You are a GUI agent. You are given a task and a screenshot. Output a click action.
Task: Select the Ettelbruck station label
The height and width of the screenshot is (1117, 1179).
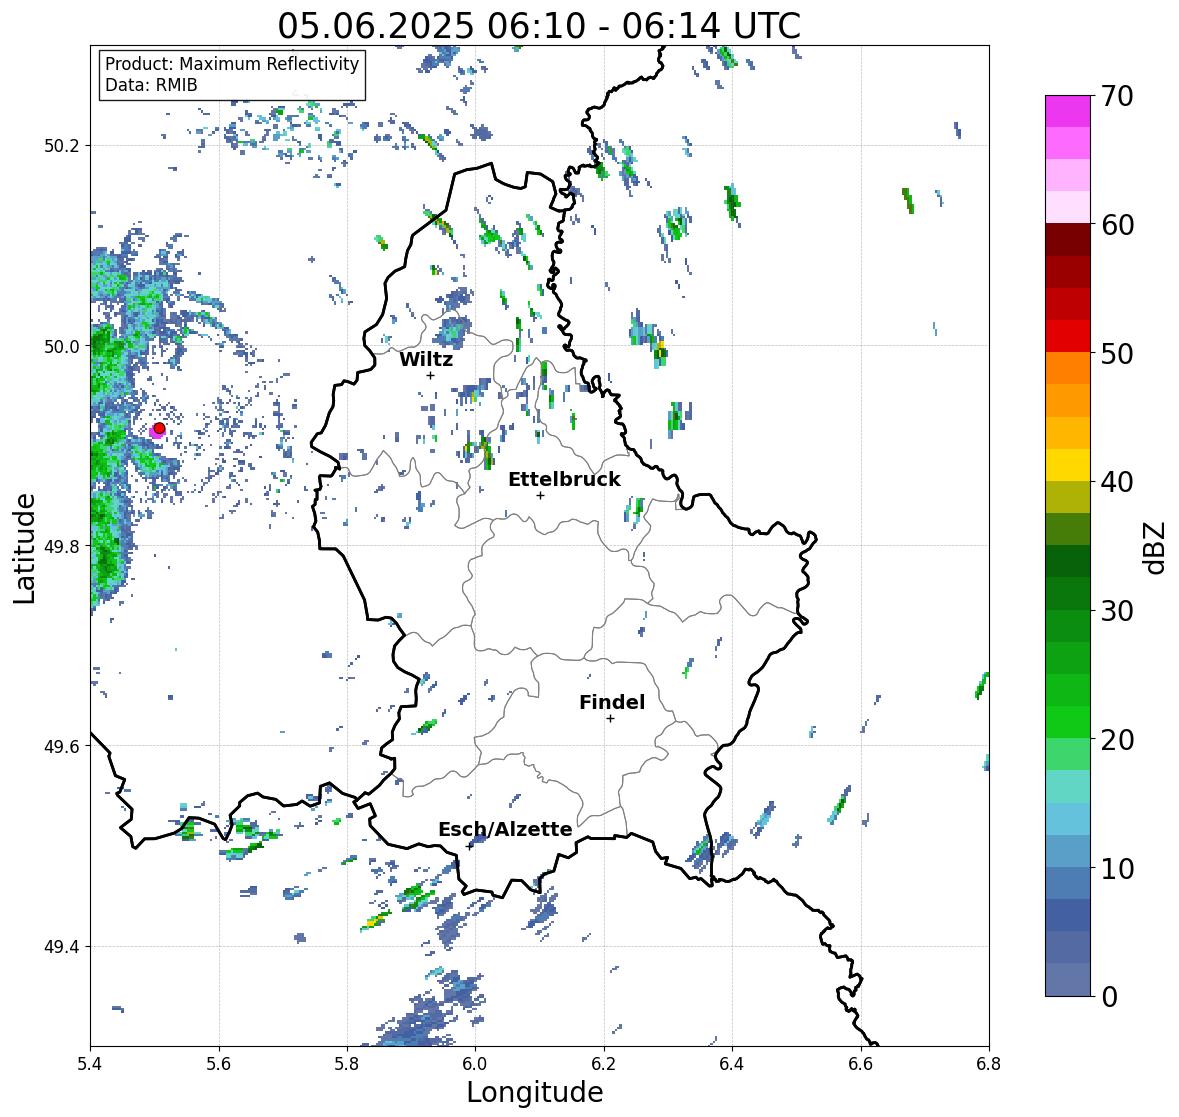[x=564, y=479]
